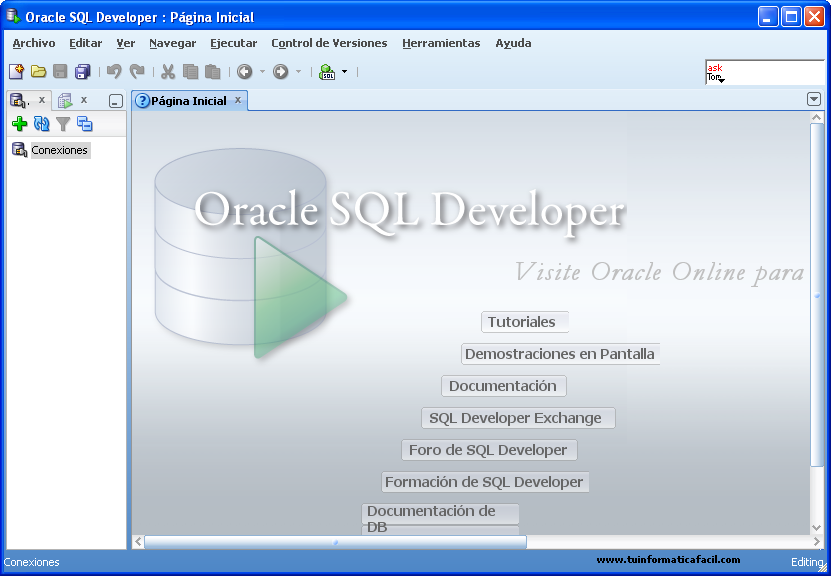Click the scroll down arrow
Image resolution: width=831 pixels, height=576 pixels.
817,527
